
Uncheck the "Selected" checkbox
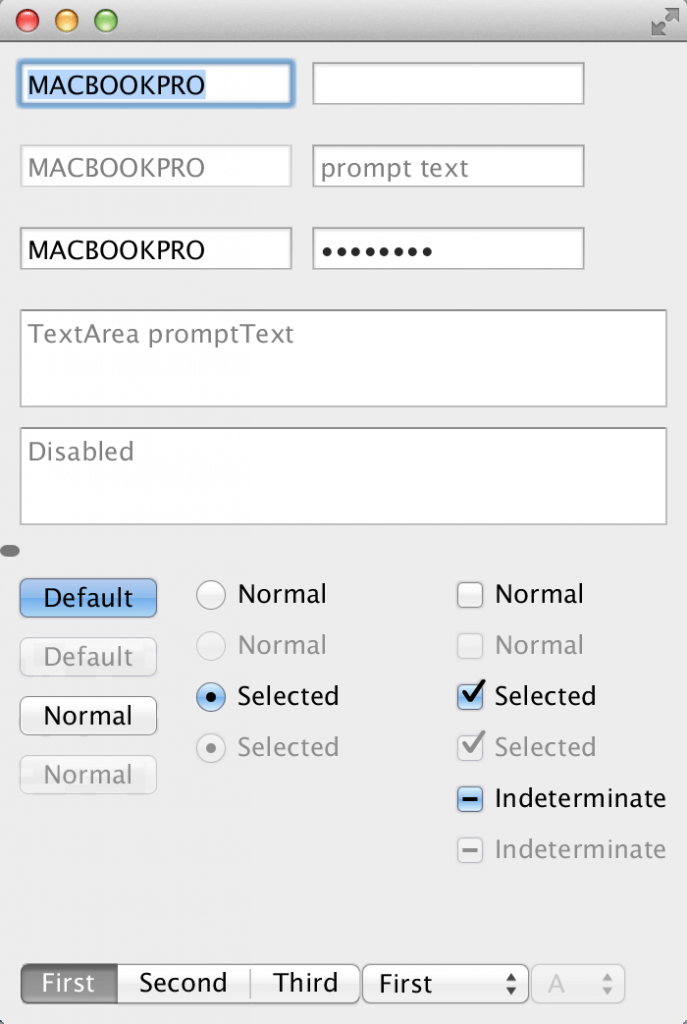(469, 696)
